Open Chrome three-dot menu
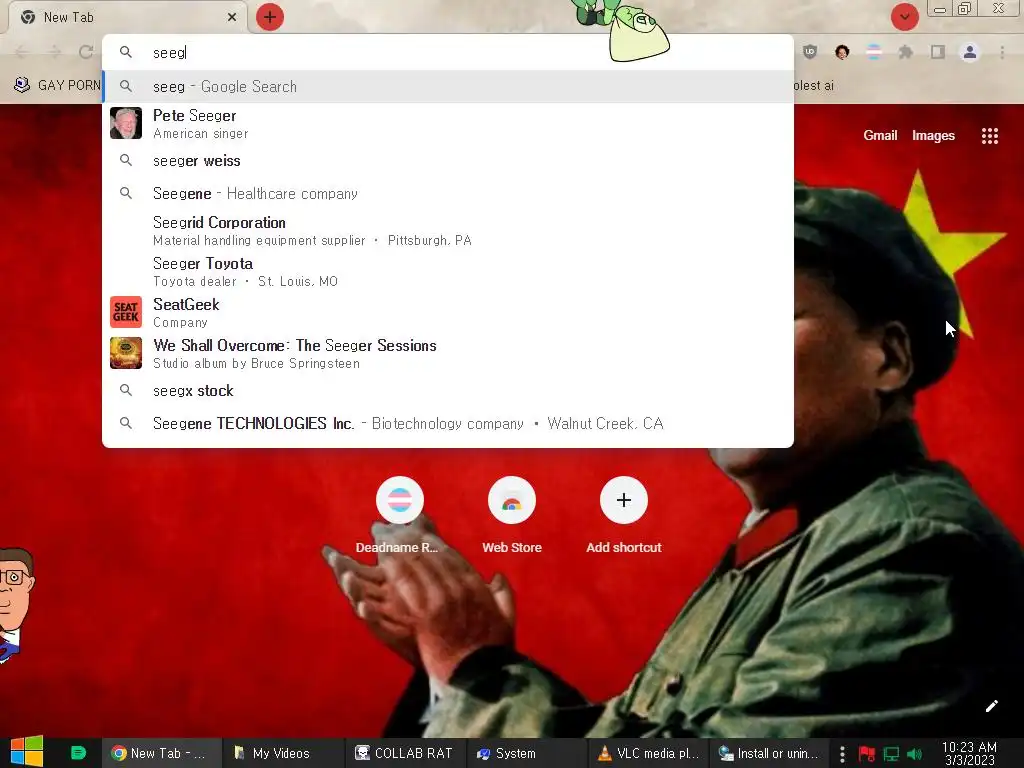 point(1002,52)
